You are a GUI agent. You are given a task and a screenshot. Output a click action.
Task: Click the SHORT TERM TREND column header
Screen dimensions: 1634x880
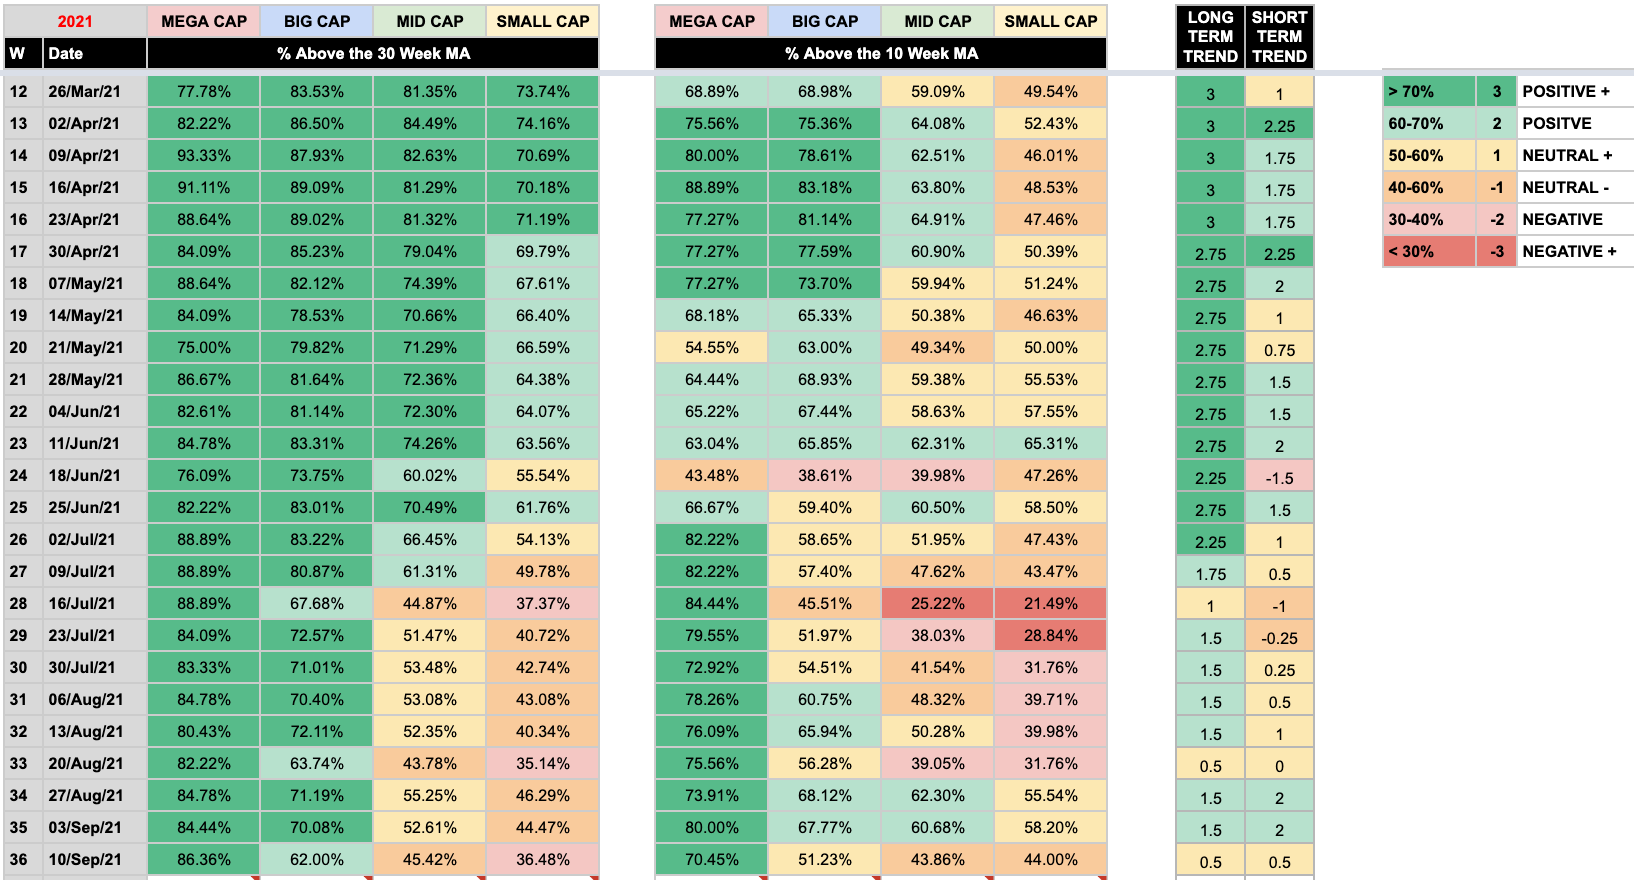pos(1279,37)
